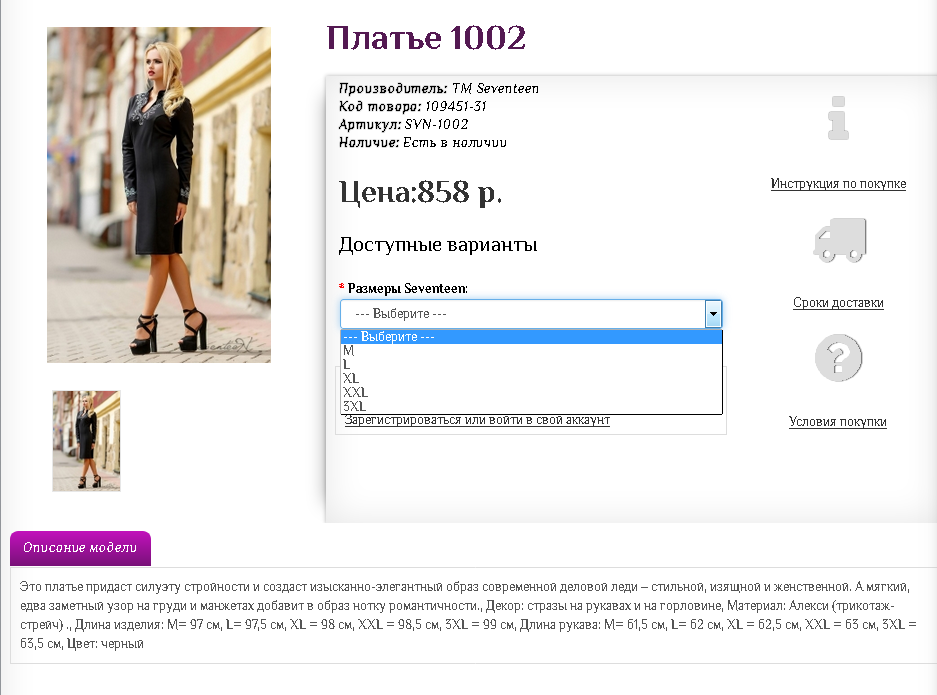Click the question mark icon
The width and height of the screenshot is (937, 695).
pyautogui.click(x=838, y=358)
